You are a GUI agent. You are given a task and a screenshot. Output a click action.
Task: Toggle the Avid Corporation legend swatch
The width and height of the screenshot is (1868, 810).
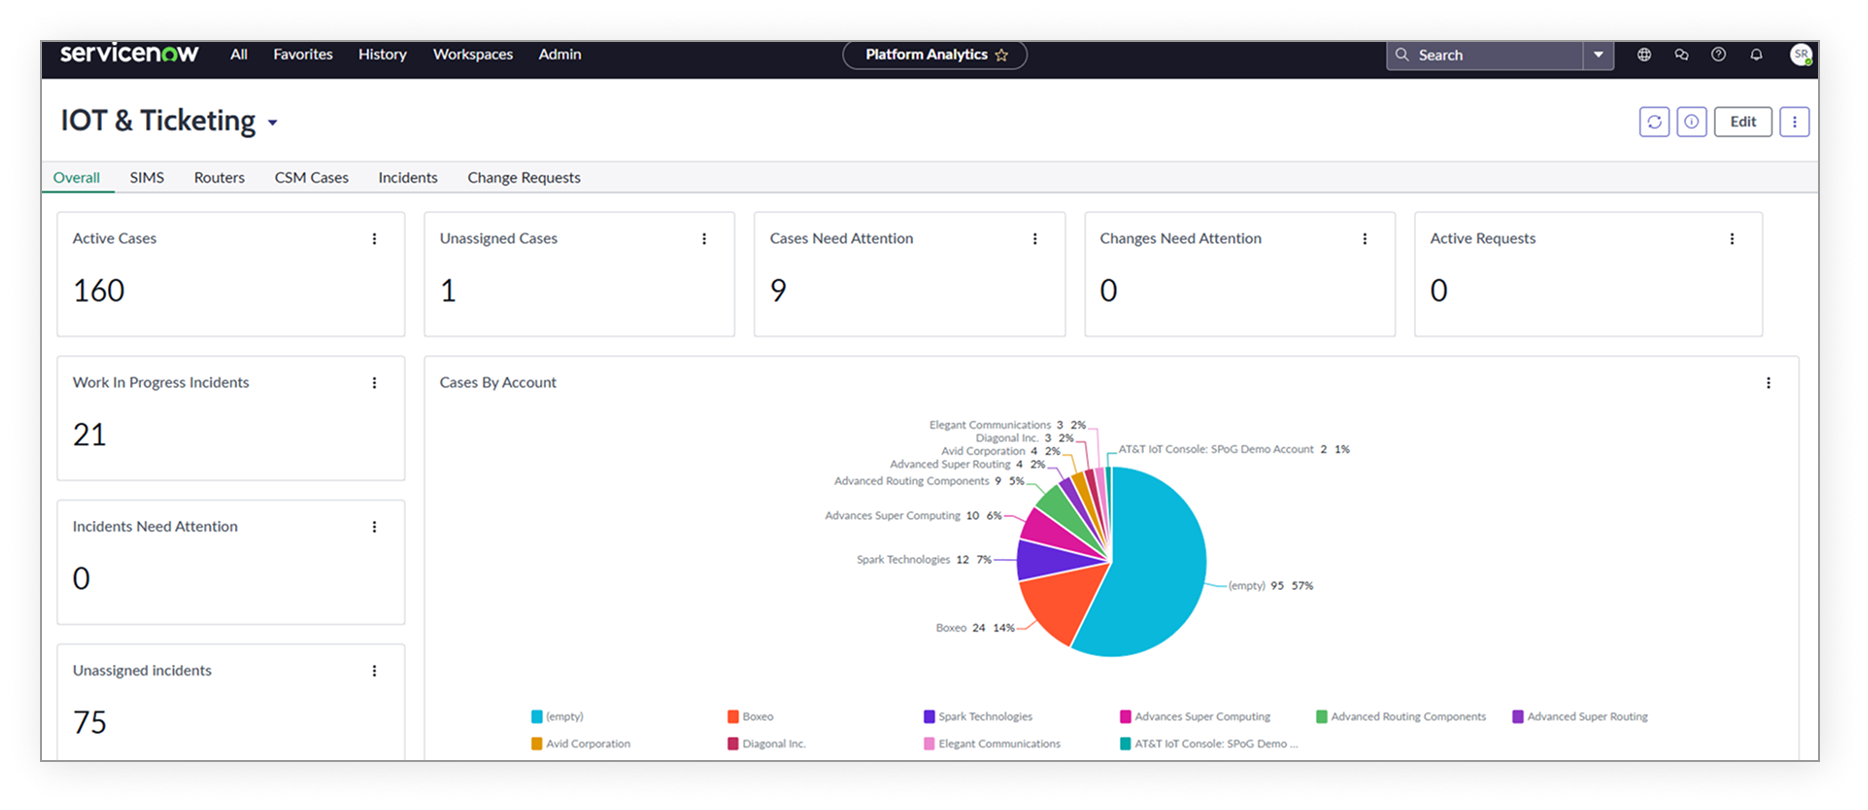tap(537, 744)
